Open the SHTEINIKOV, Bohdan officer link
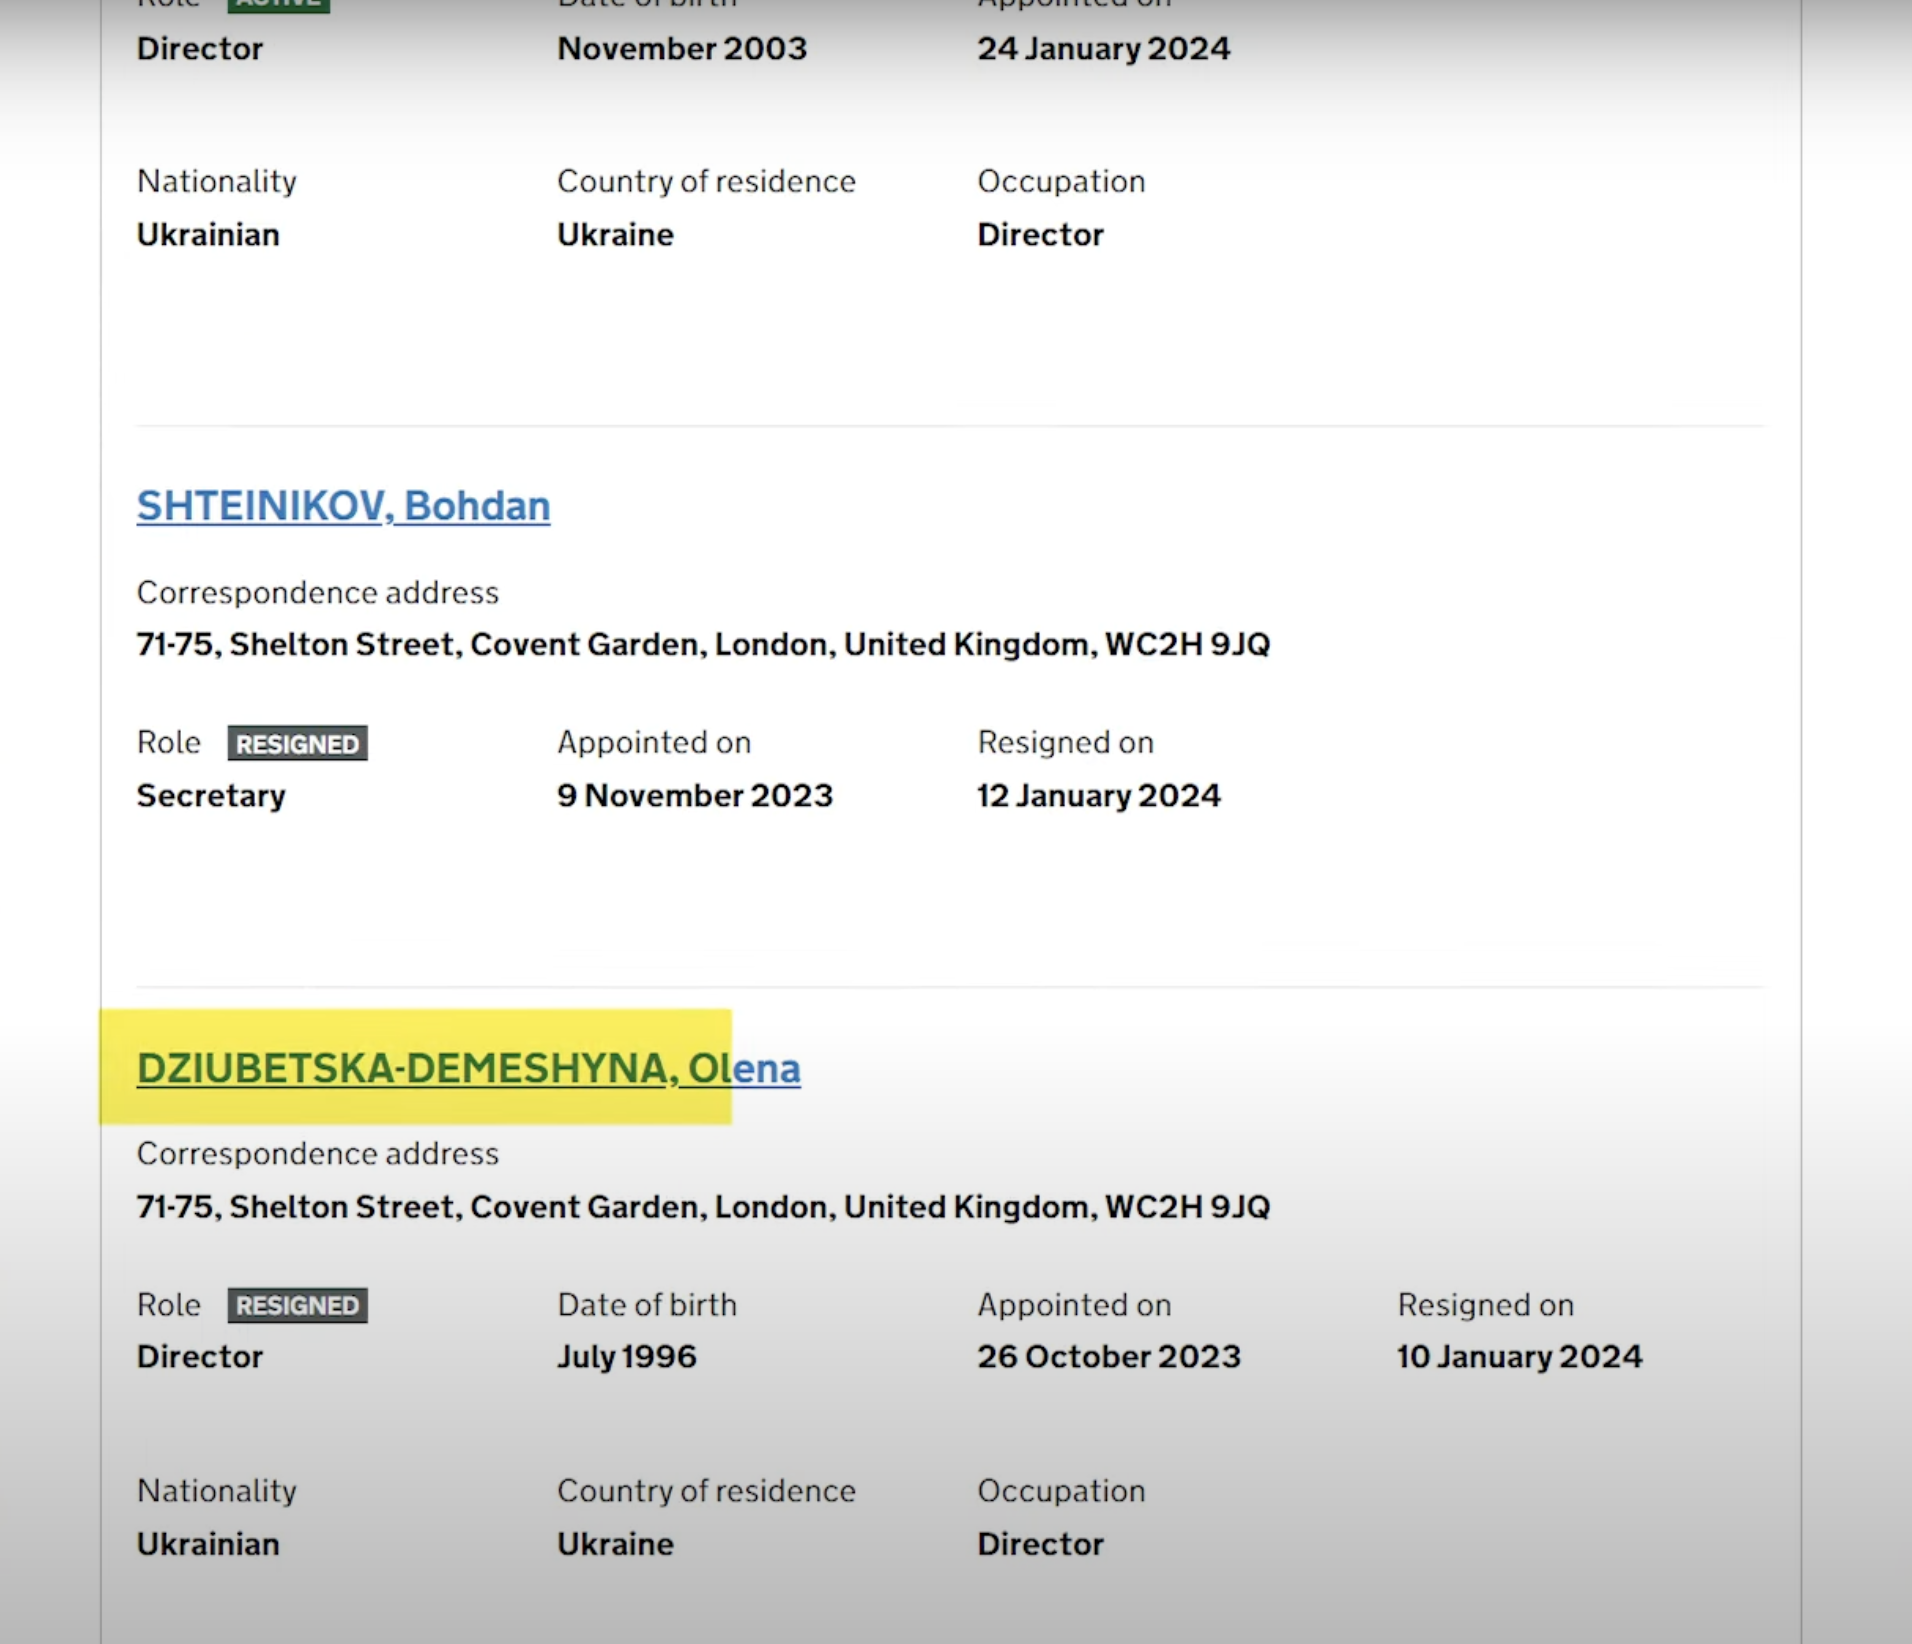 [x=343, y=506]
